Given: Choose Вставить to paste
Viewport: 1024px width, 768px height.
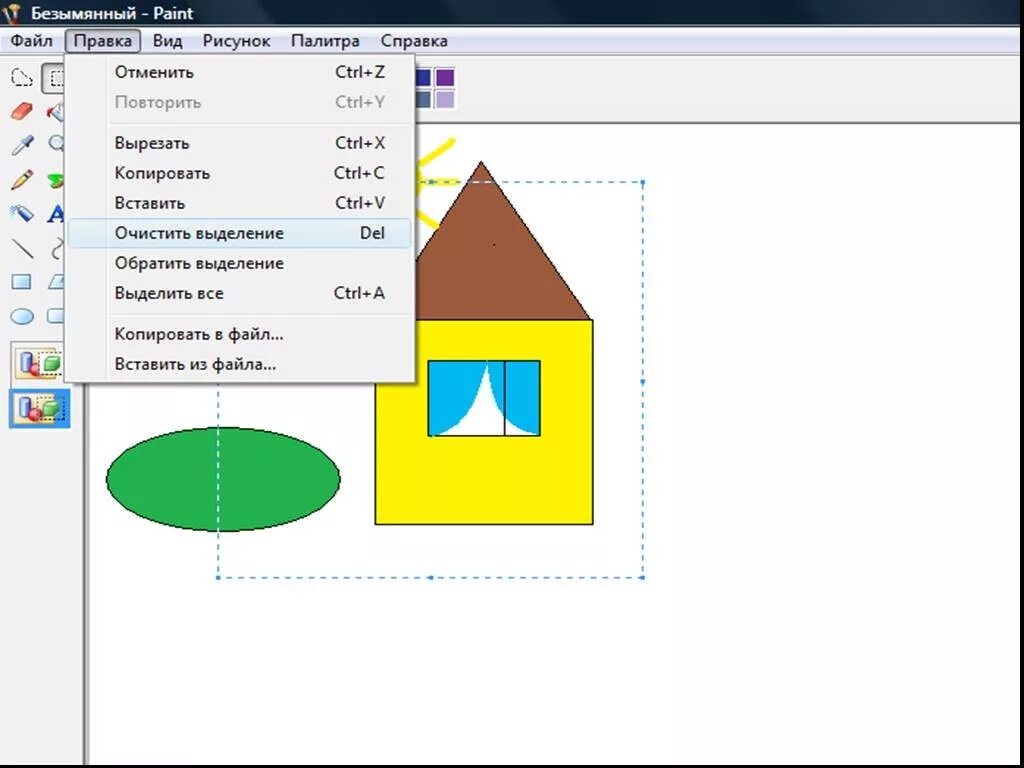Looking at the screenshot, I should (x=240, y=203).
